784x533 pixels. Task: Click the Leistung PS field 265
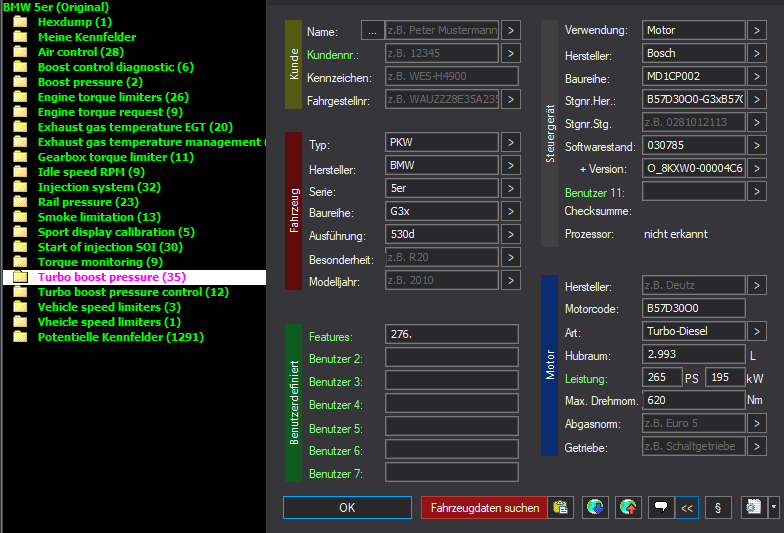click(662, 377)
